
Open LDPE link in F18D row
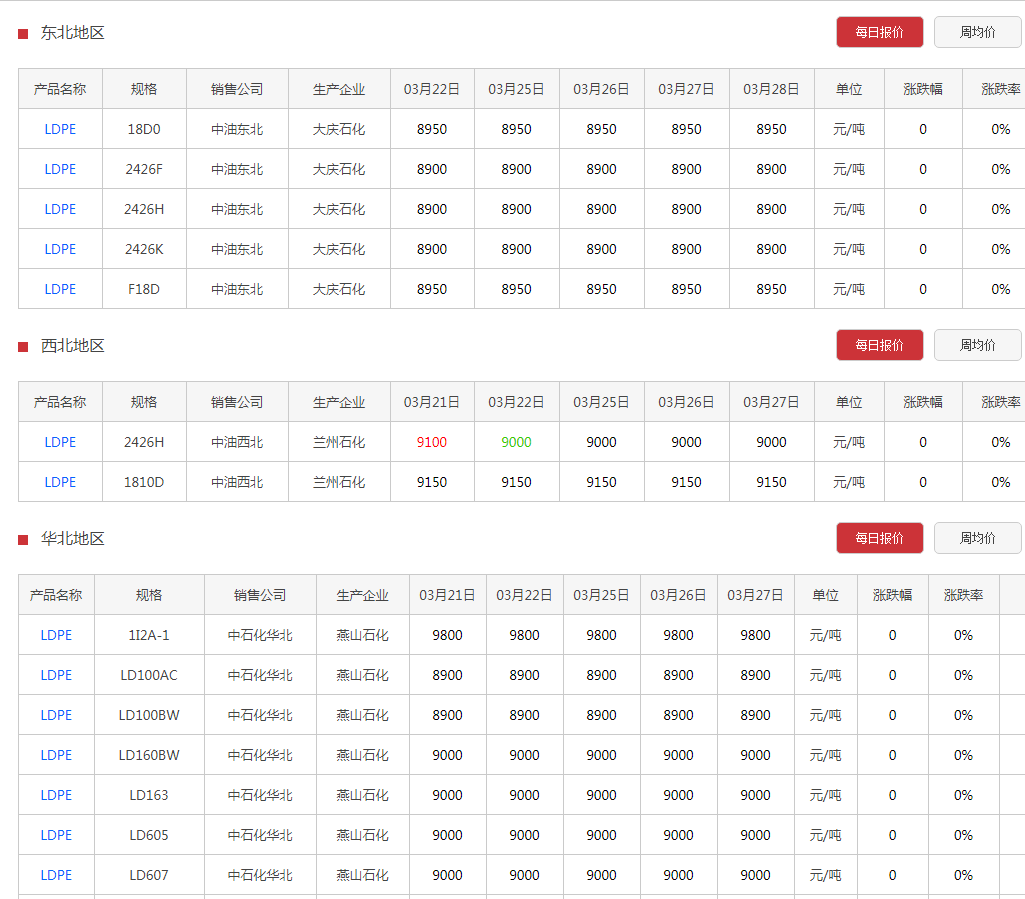(x=60, y=289)
